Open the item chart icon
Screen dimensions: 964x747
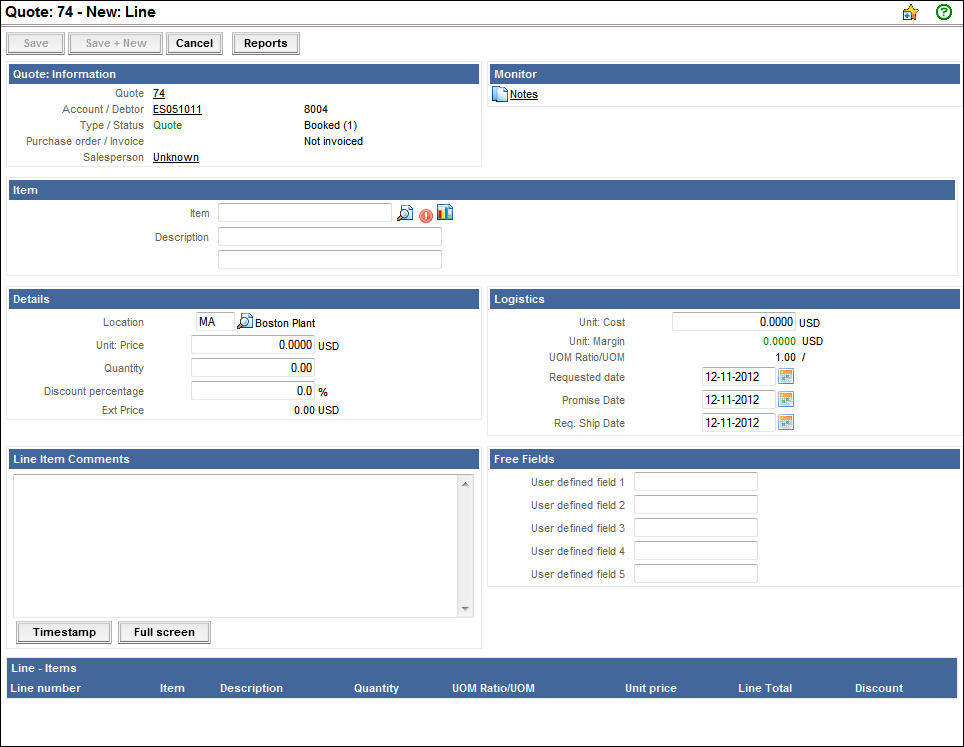coord(445,212)
